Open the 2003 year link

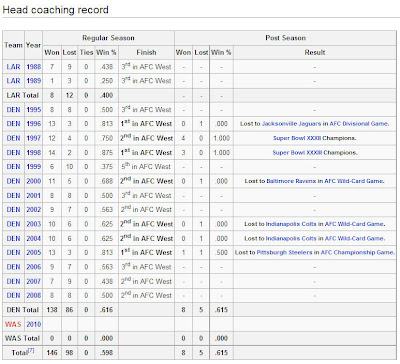click(34, 224)
